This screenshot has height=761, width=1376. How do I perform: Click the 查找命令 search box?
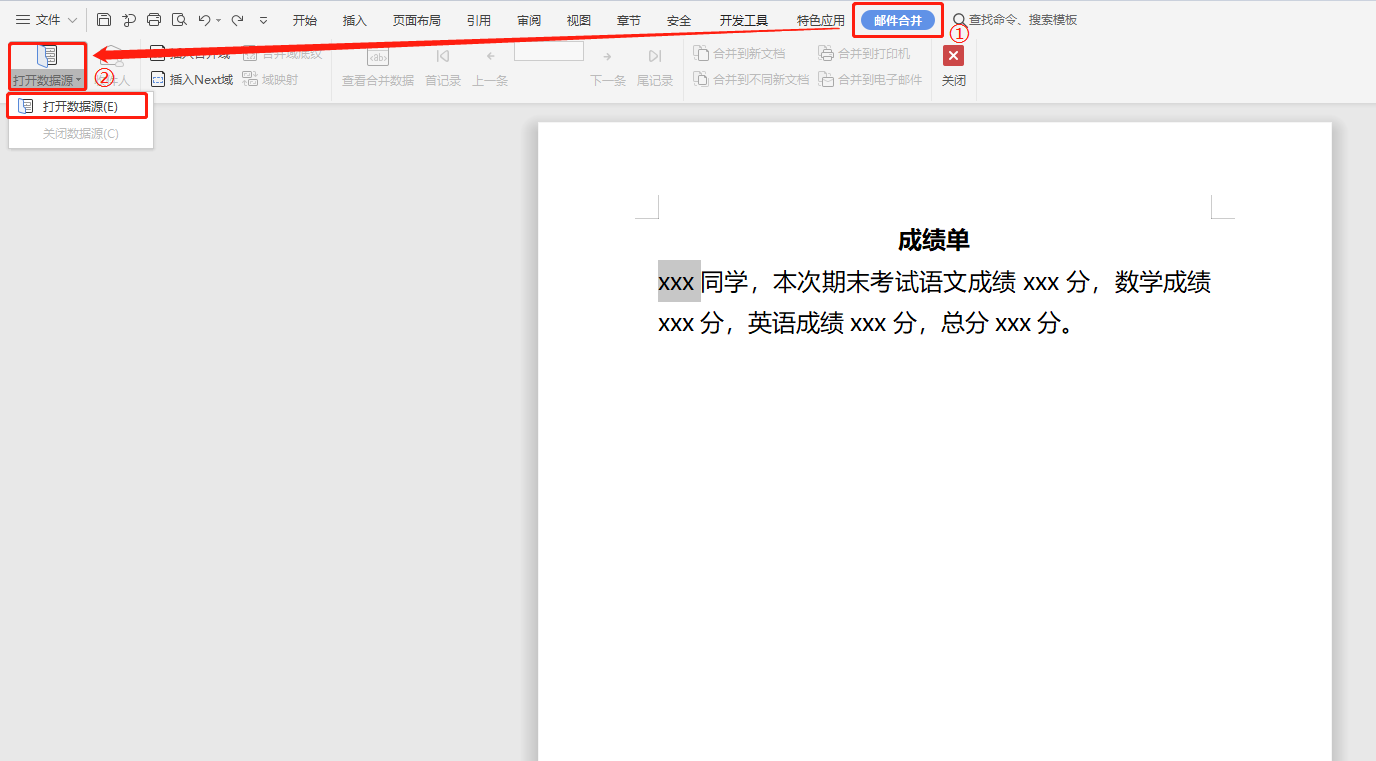[1022, 20]
